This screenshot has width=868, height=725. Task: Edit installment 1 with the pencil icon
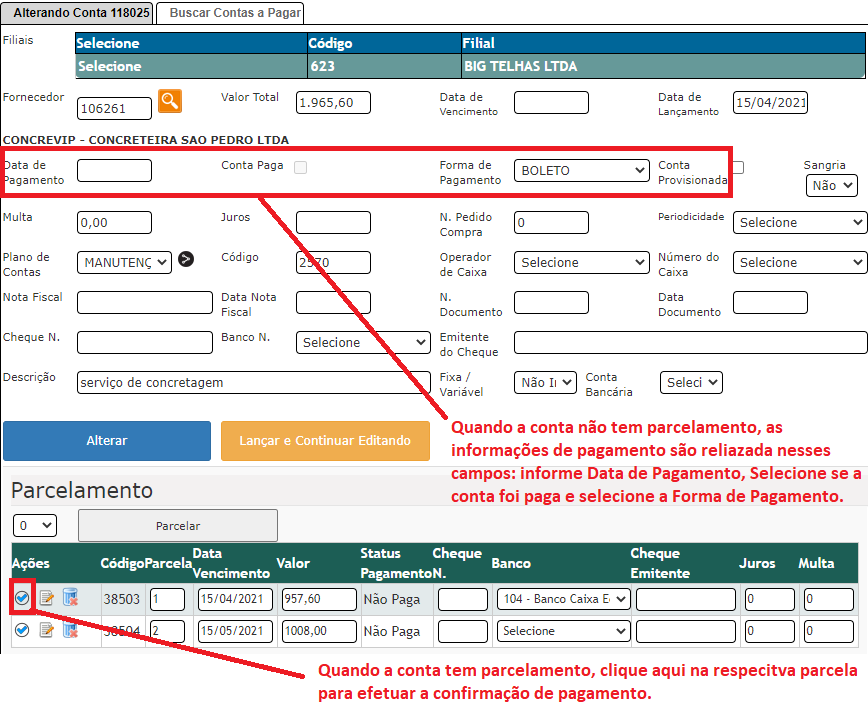pyautogui.click(x=46, y=599)
